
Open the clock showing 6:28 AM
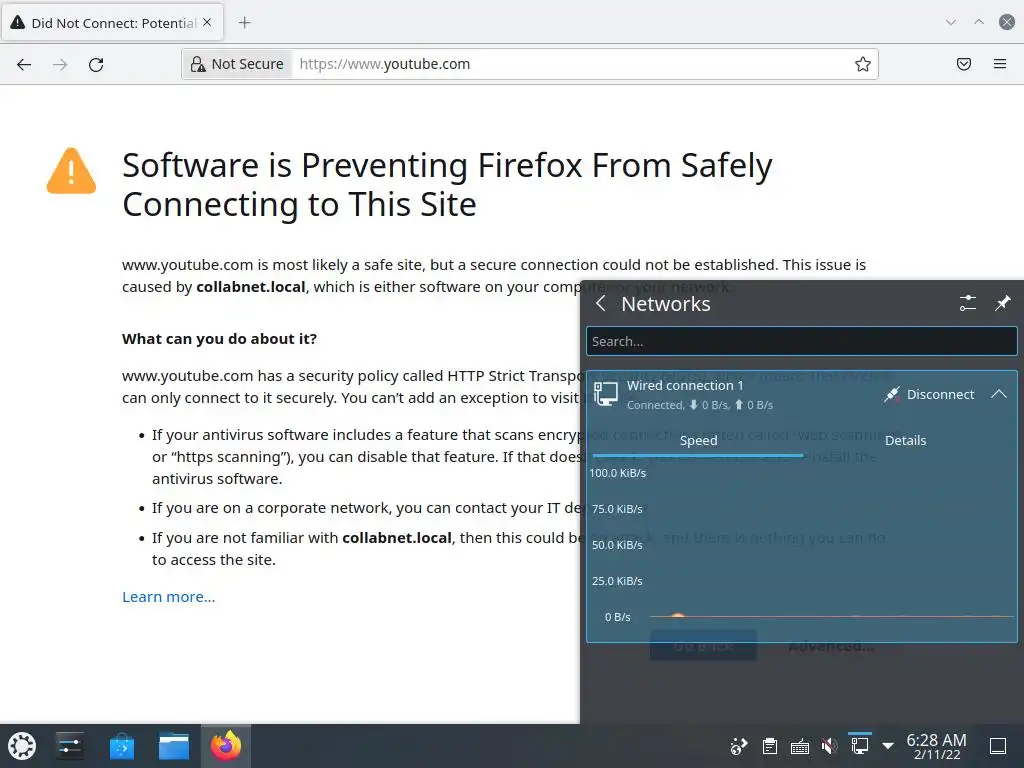[x=936, y=746]
